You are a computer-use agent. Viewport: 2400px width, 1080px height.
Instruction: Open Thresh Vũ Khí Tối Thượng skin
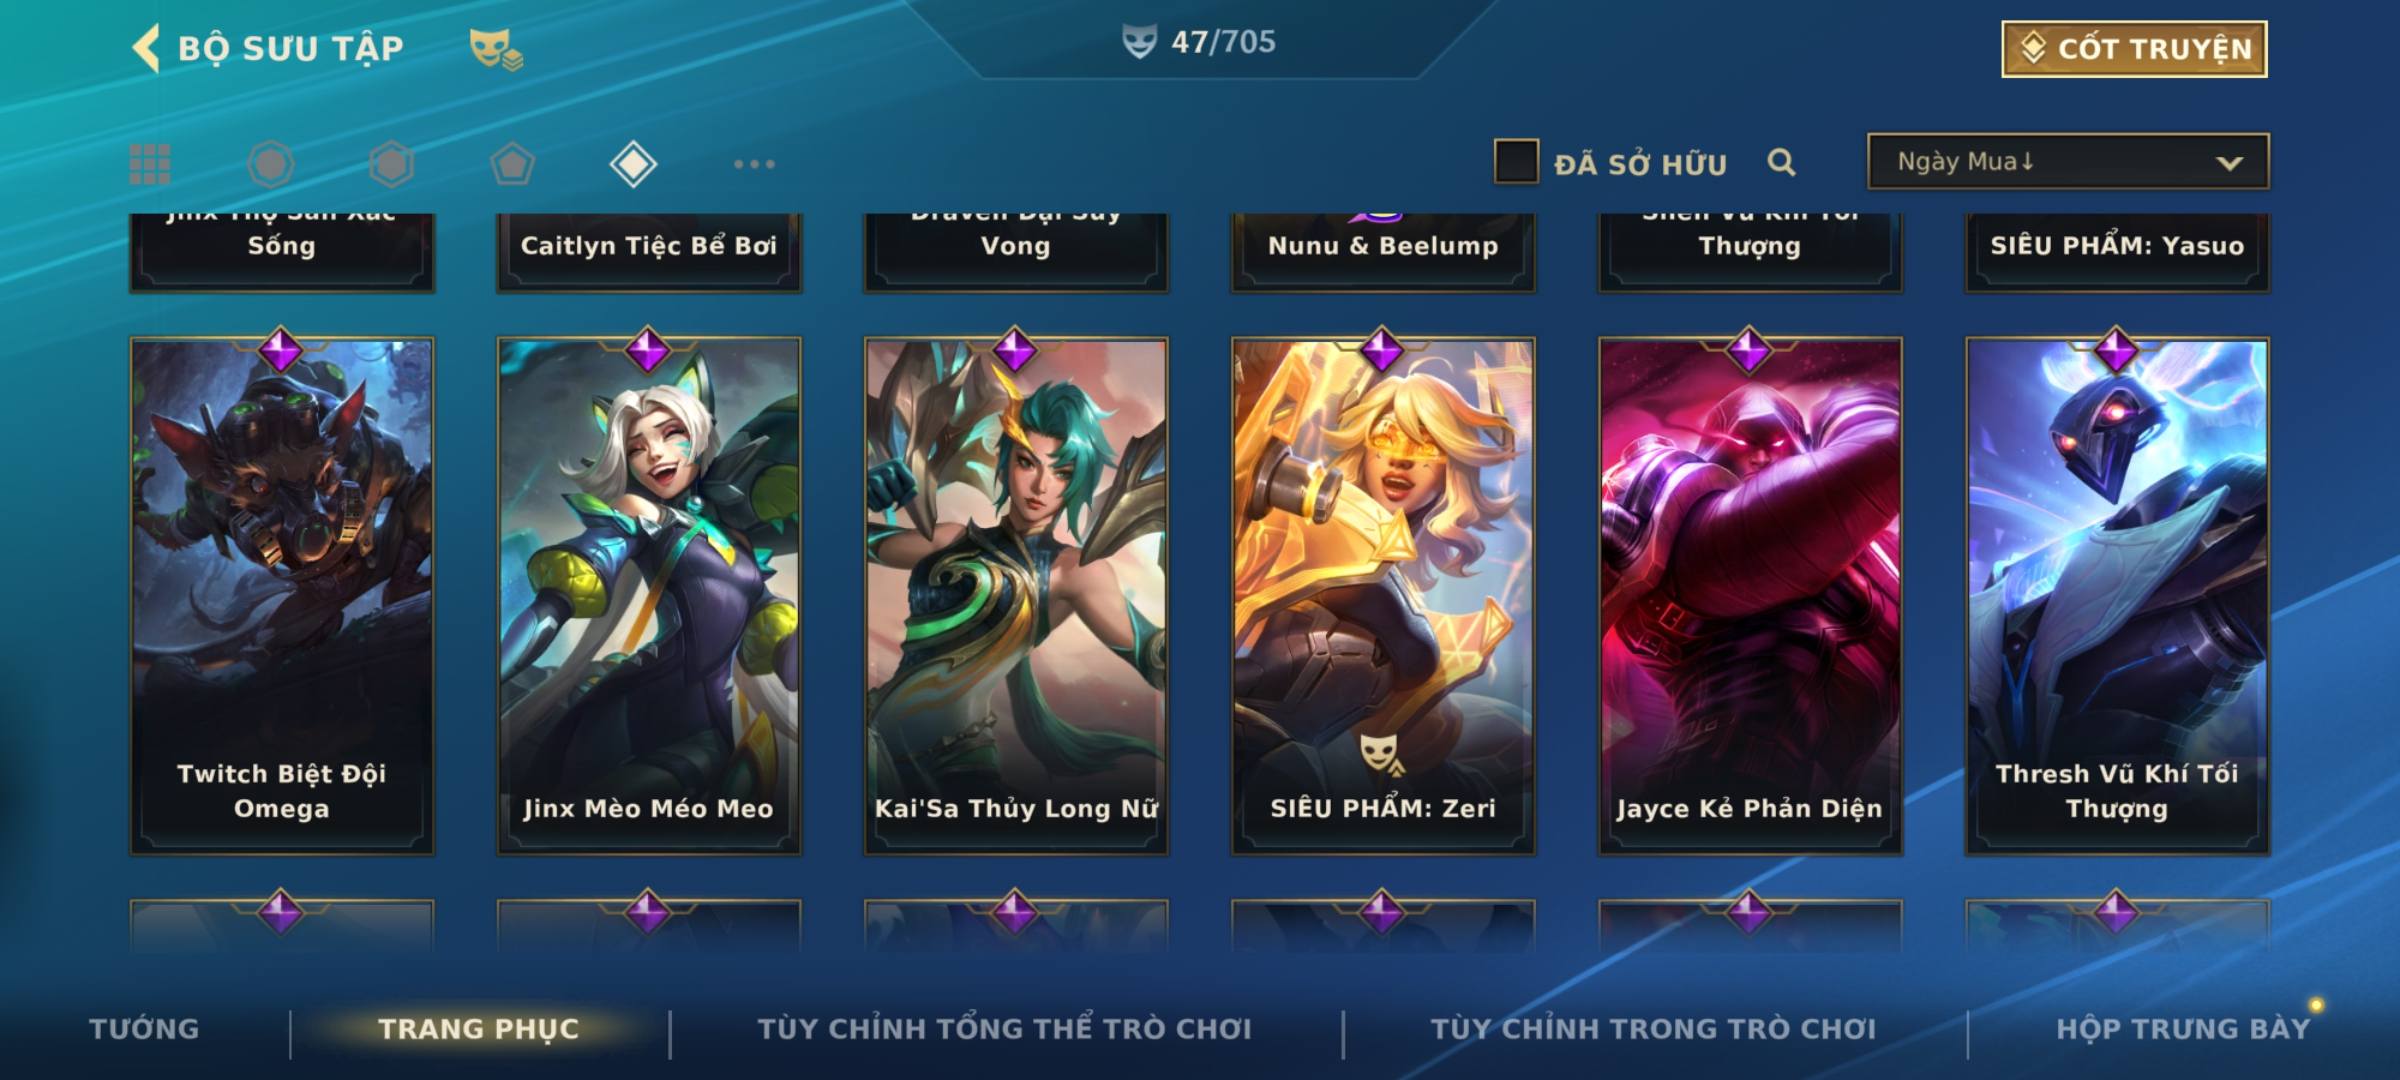2117,596
